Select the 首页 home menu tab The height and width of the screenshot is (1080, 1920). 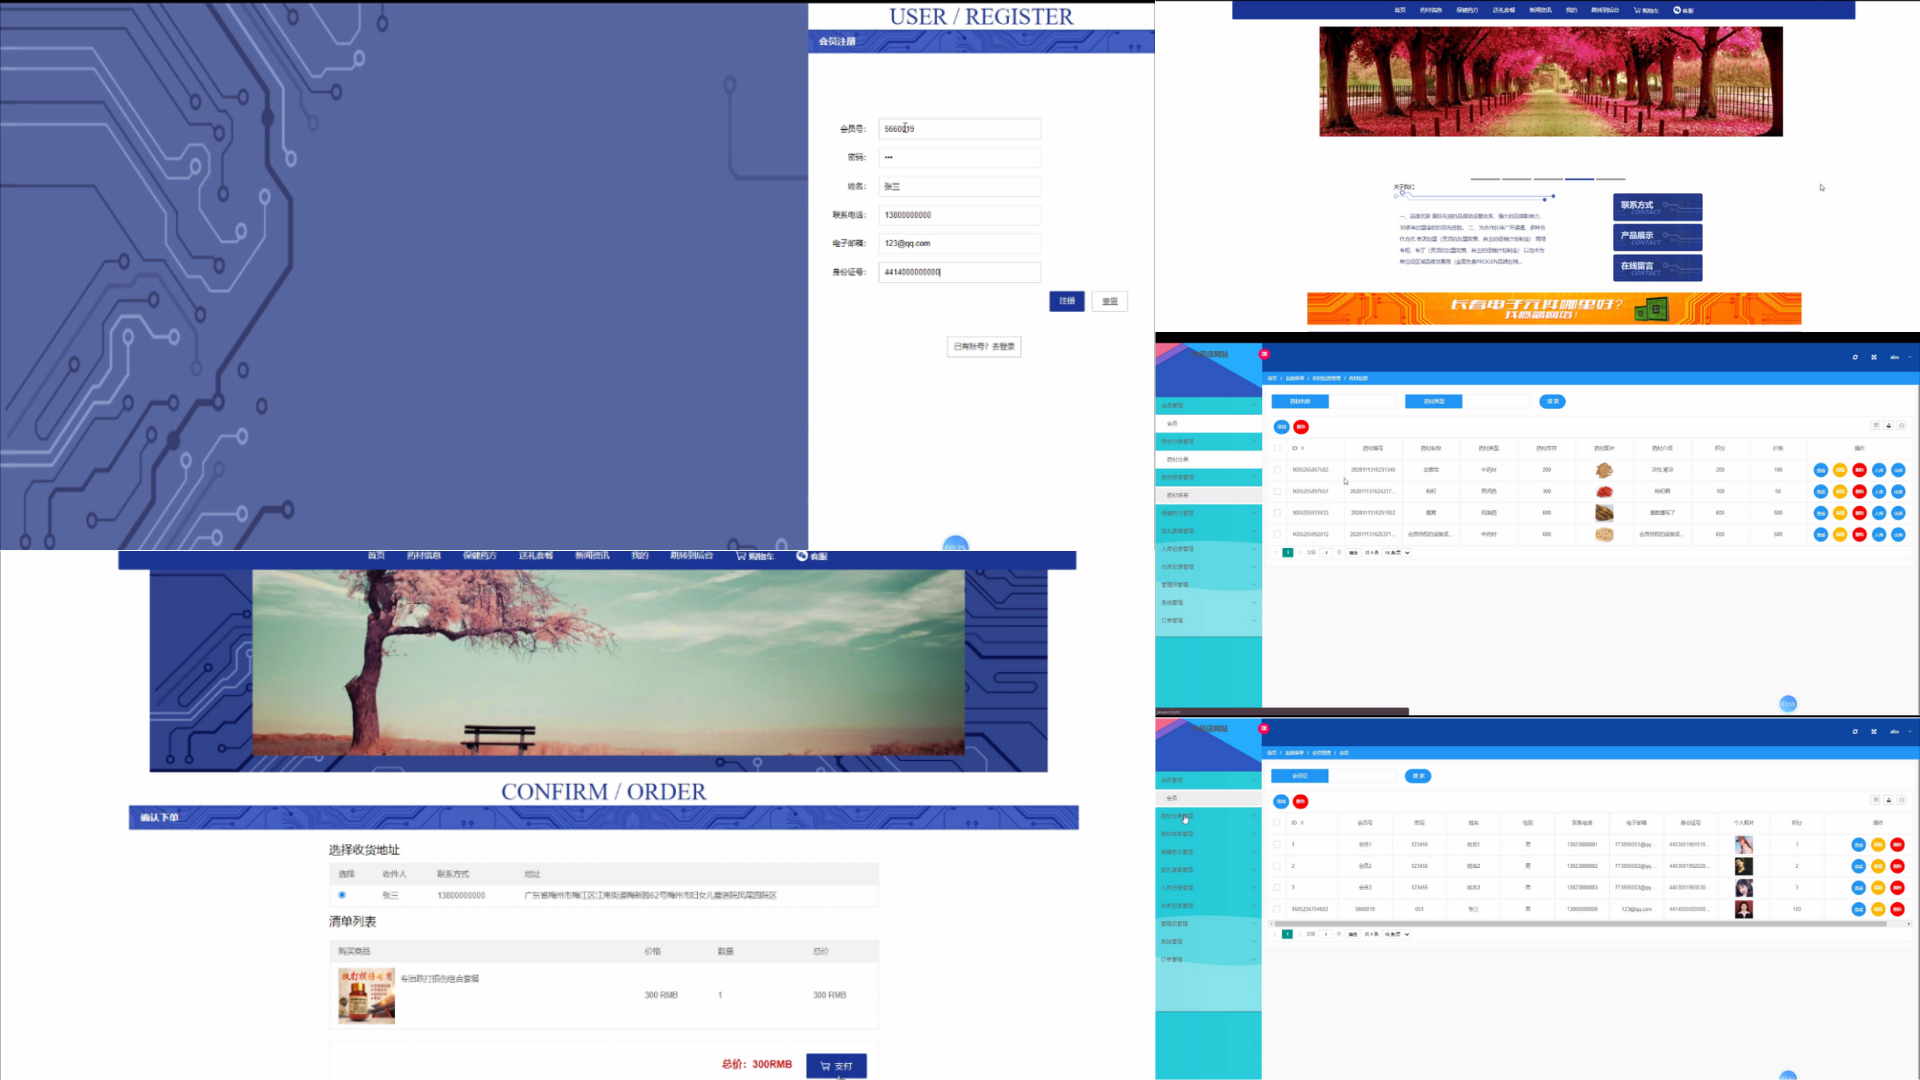click(x=376, y=555)
